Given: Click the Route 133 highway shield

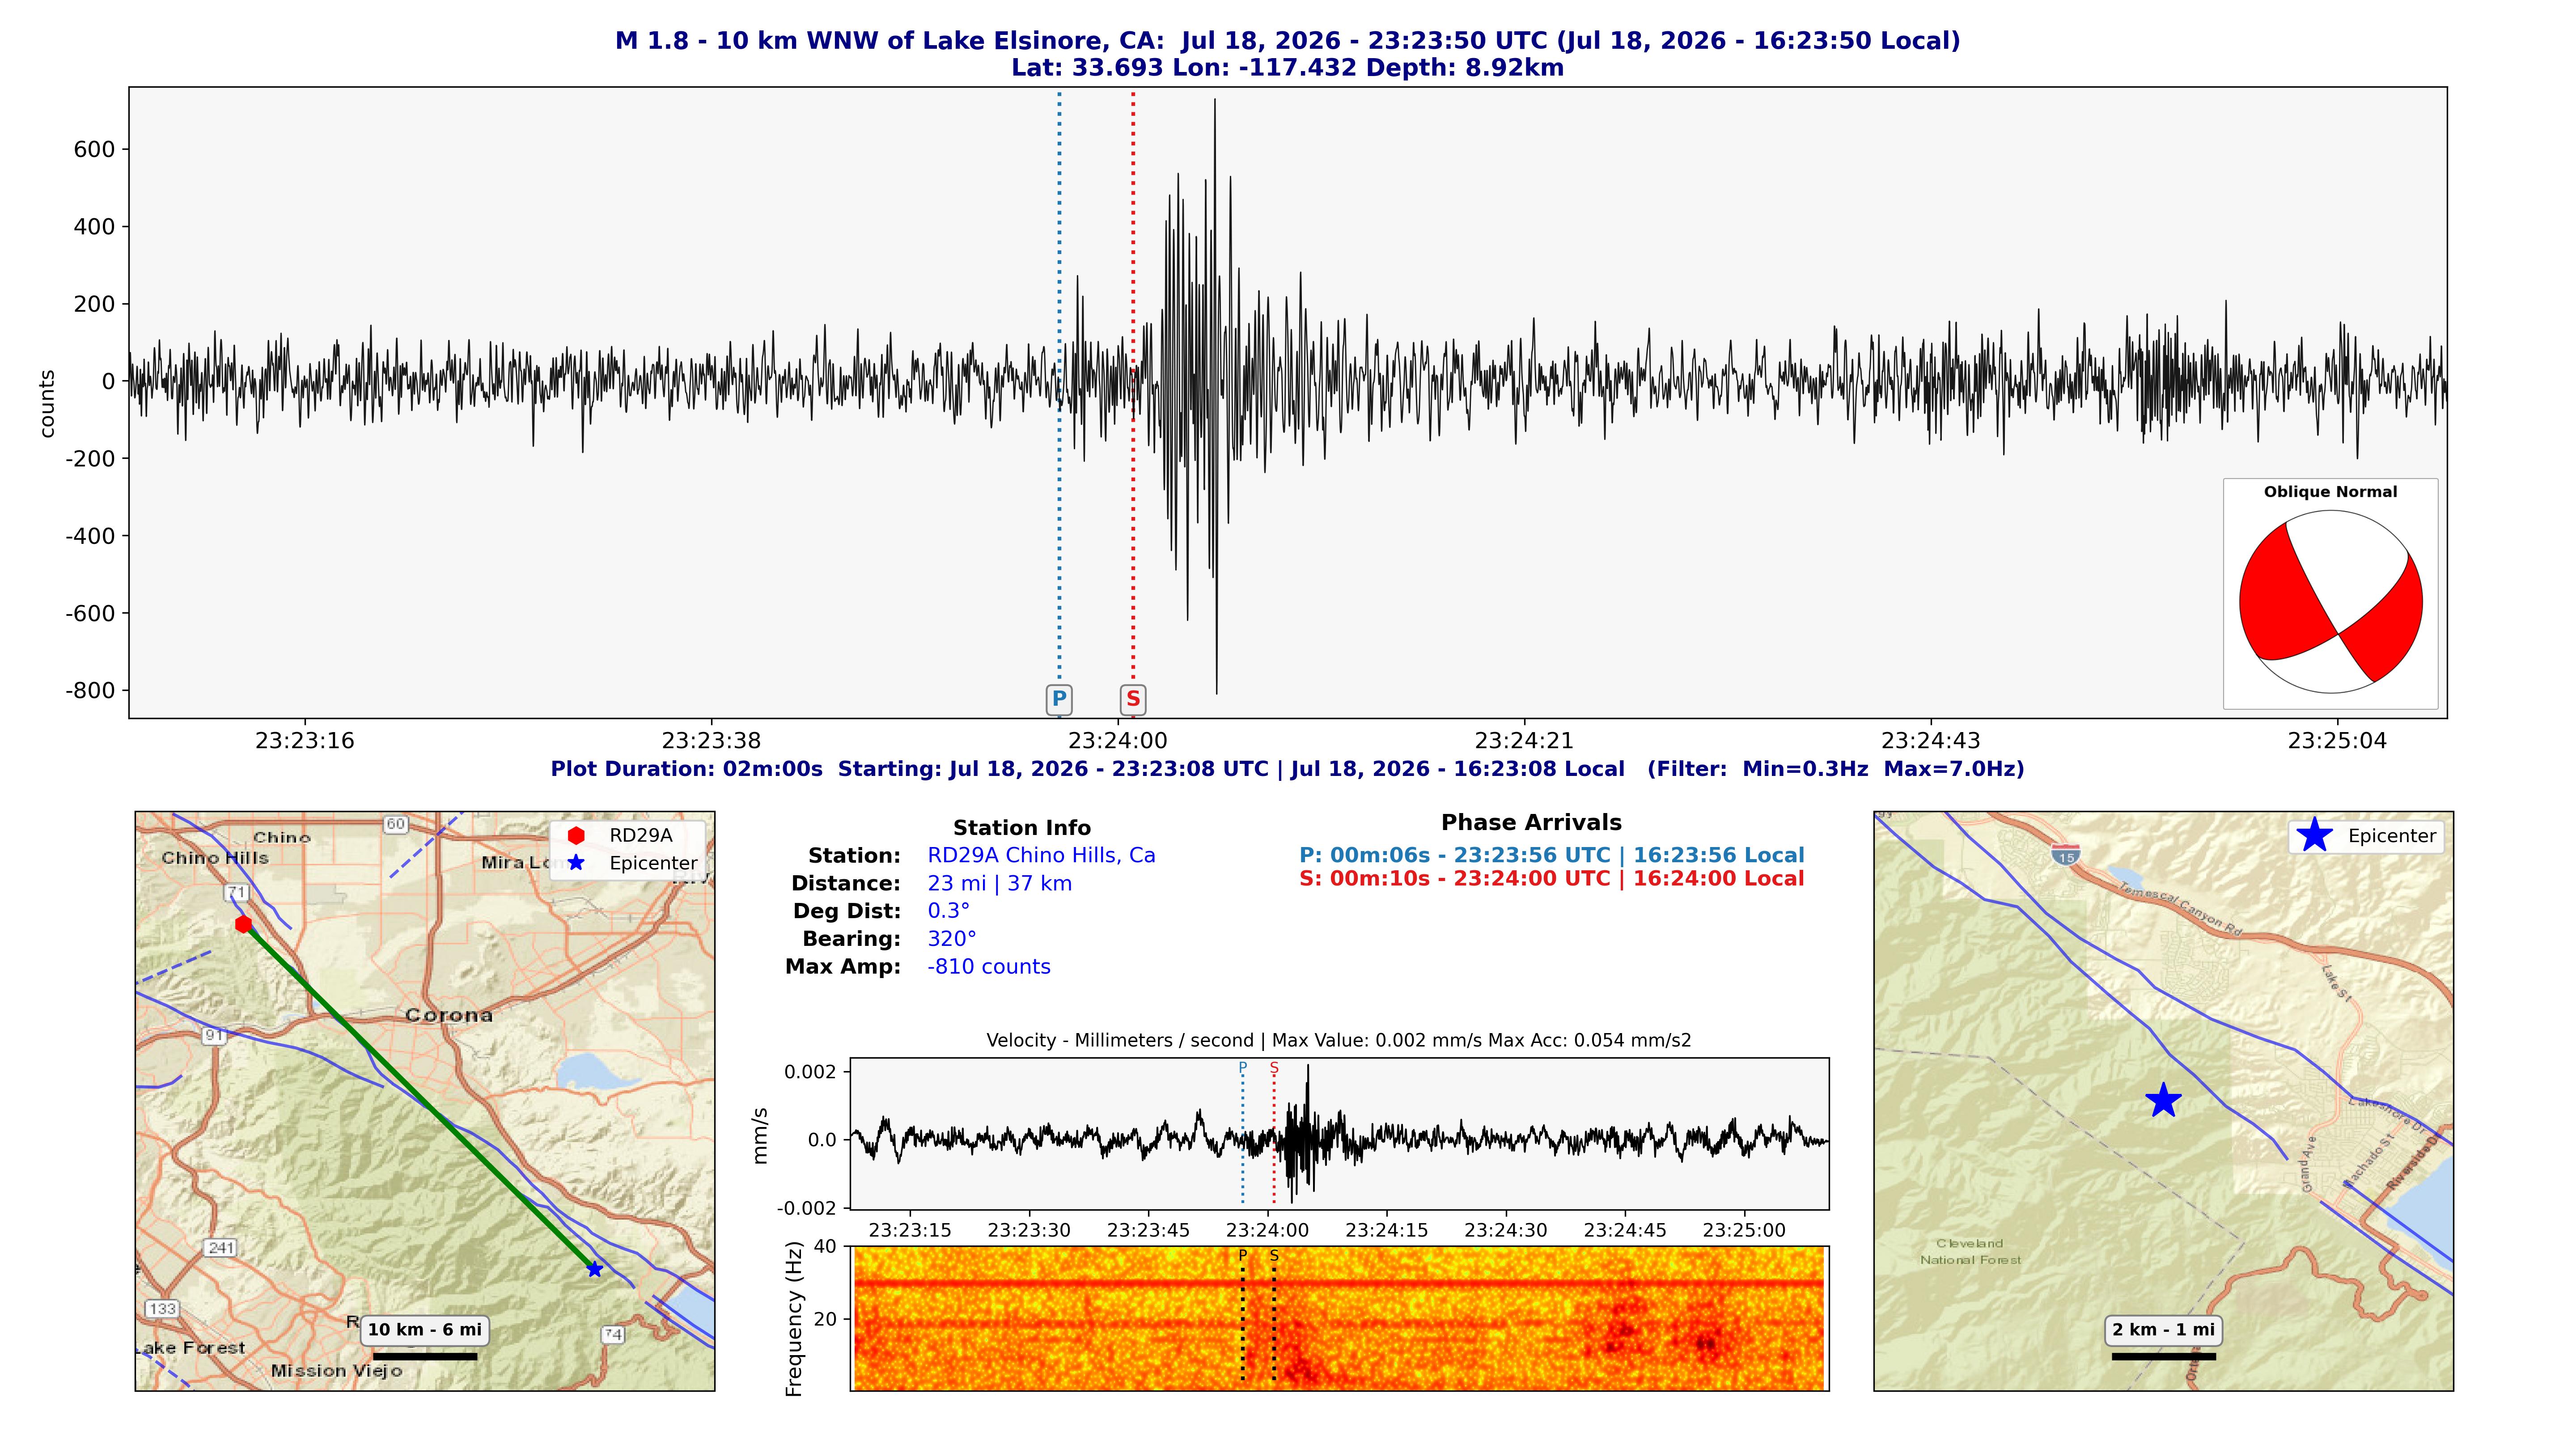Looking at the screenshot, I should pos(162,1308).
